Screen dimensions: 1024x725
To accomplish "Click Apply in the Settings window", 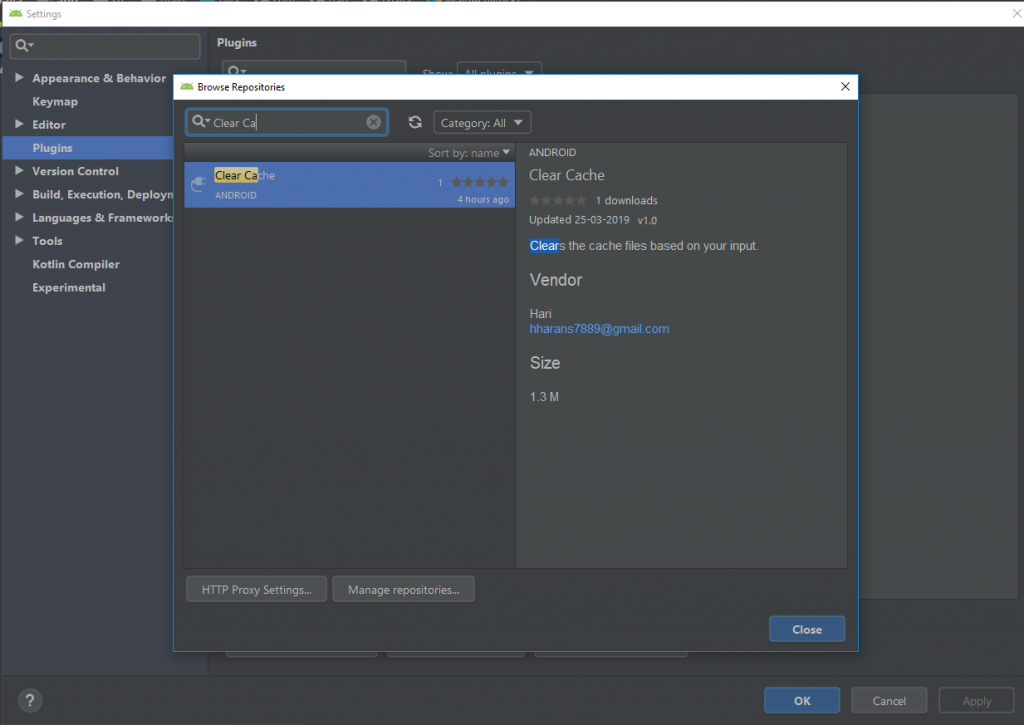I will (976, 700).
